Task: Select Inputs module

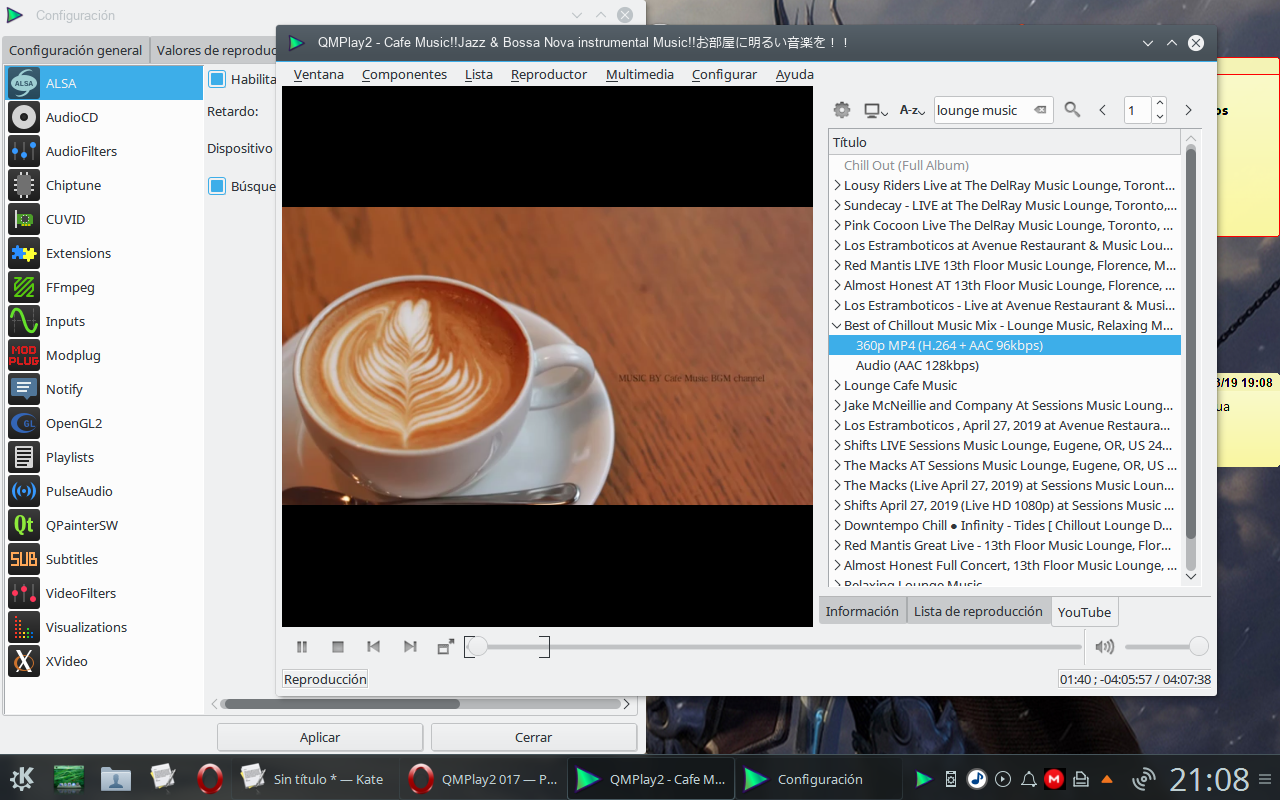Action: [104, 321]
